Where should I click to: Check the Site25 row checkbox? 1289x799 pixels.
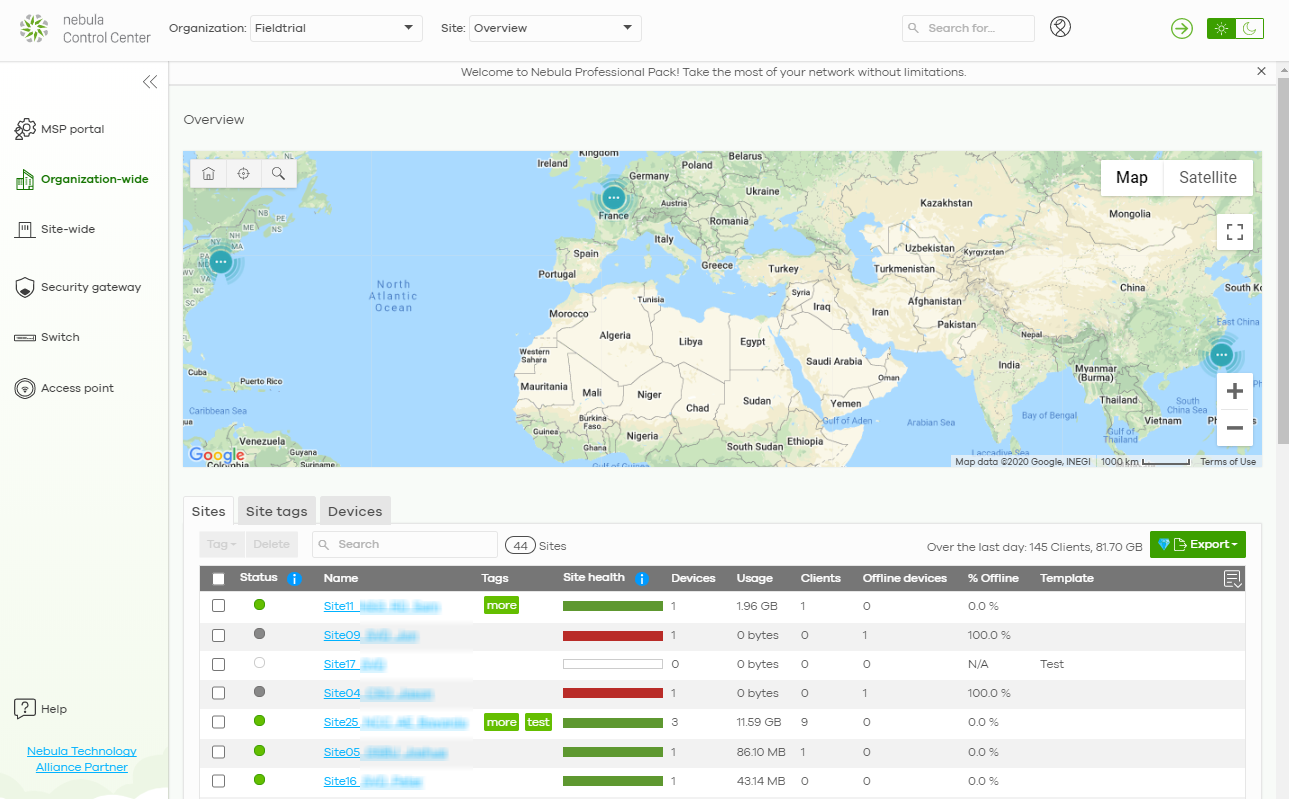click(x=219, y=722)
